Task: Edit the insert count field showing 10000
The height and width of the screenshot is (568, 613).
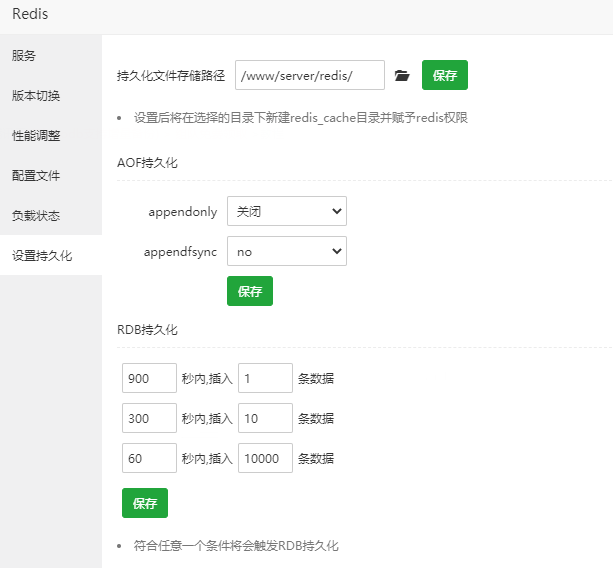Action: click(x=265, y=458)
